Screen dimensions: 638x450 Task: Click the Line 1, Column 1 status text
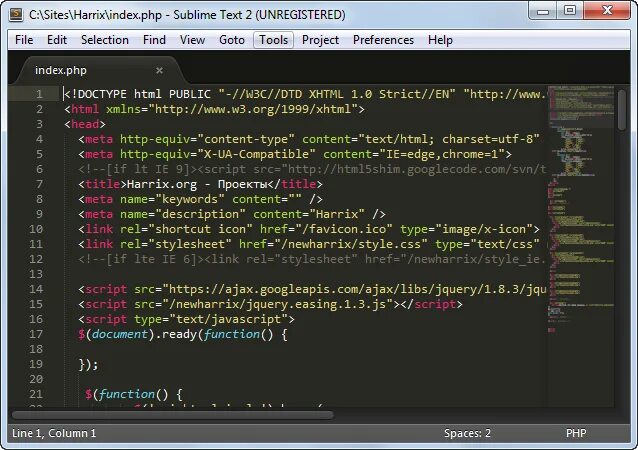tap(54, 433)
